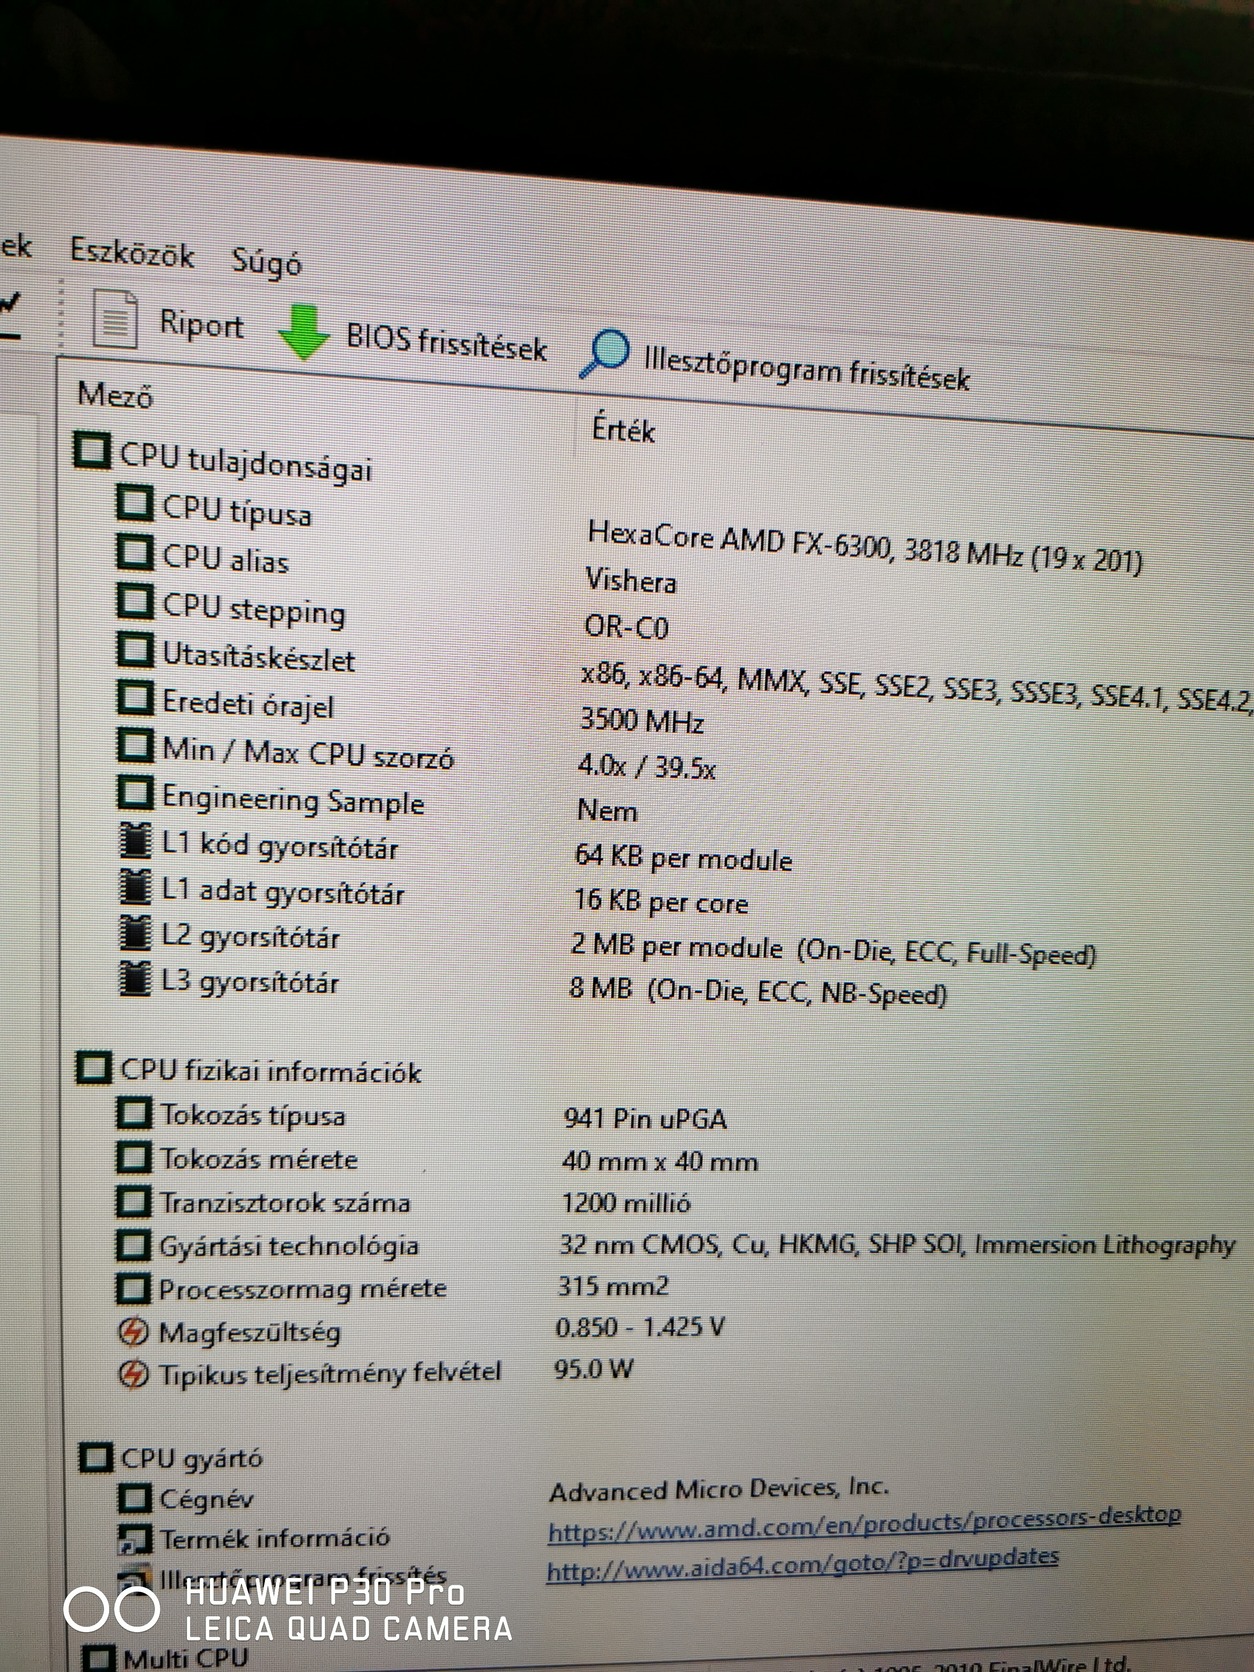Click the Advanced Micro Devices, Inc. value
The image size is (1254, 1672).
(x=719, y=1489)
